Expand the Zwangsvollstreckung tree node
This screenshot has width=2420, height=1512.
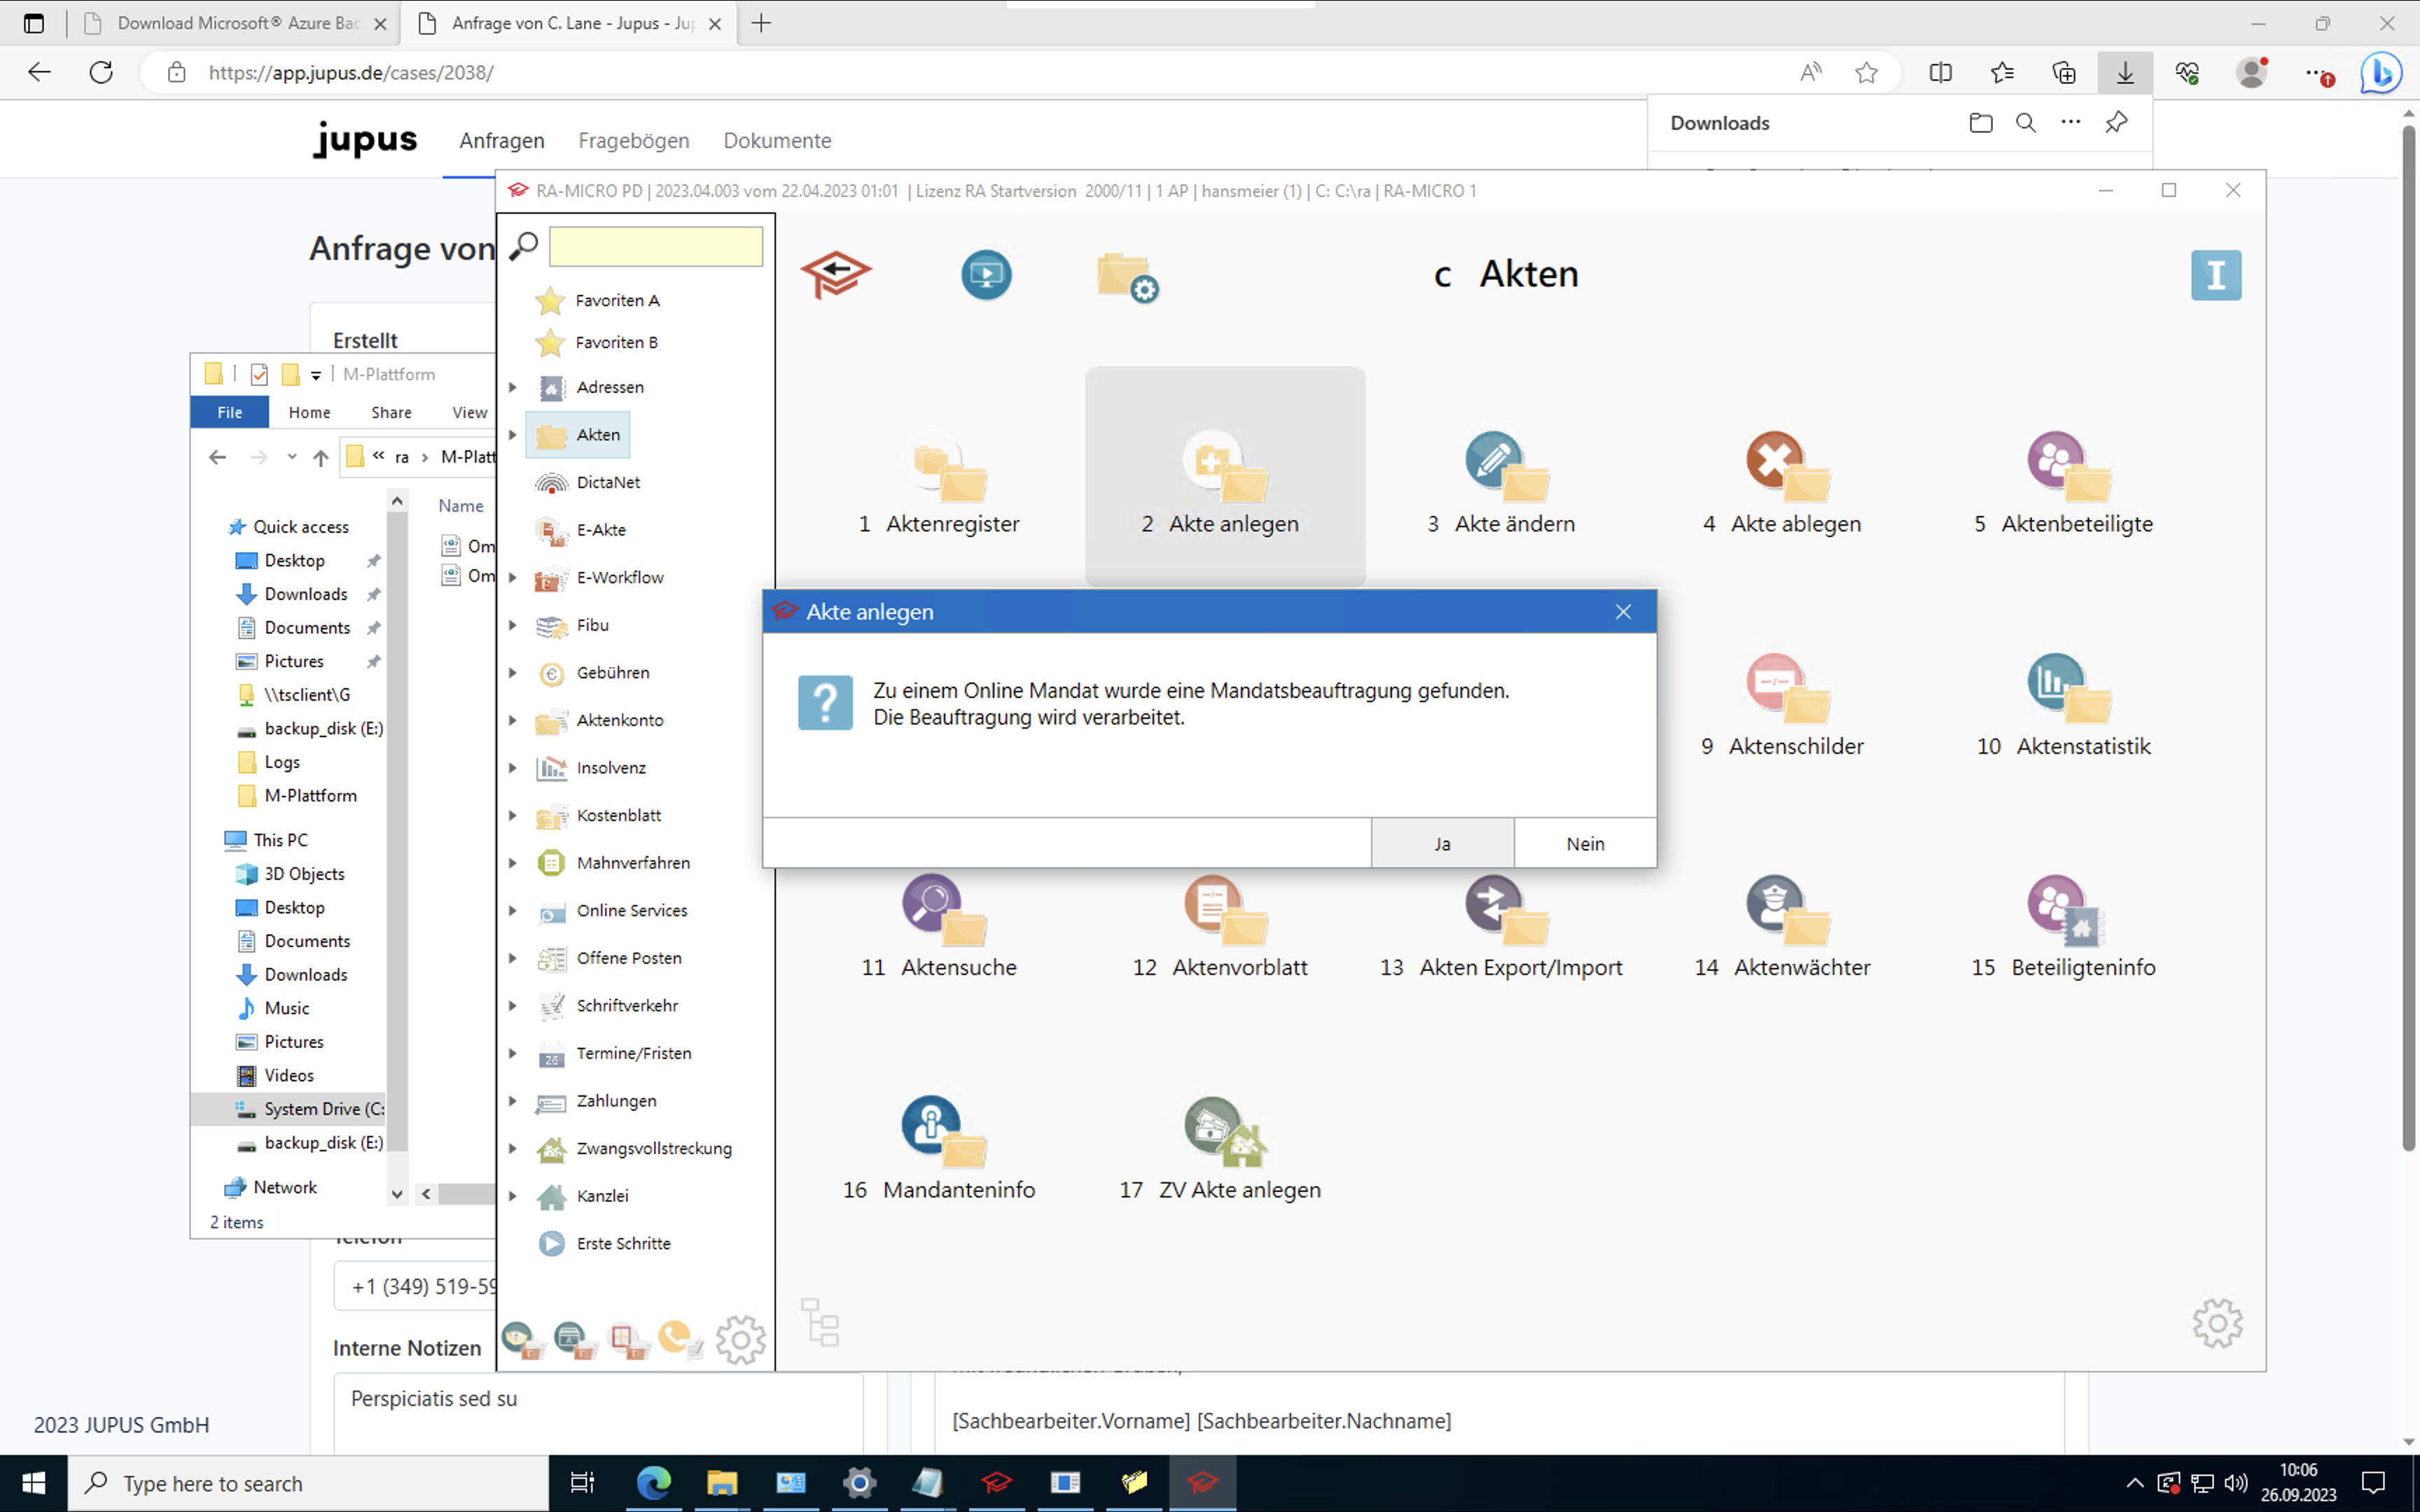coord(513,1148)
